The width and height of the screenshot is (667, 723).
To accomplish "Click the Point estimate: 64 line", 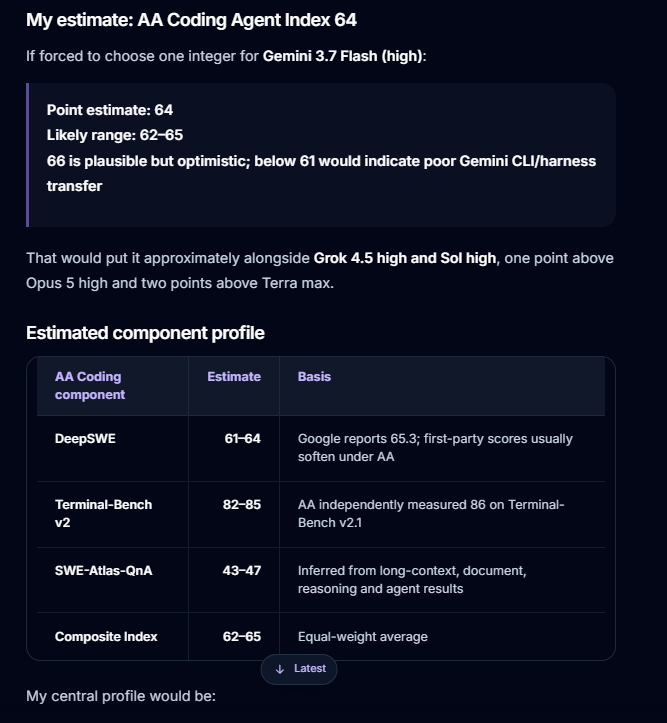I will (x=110, y=110).
